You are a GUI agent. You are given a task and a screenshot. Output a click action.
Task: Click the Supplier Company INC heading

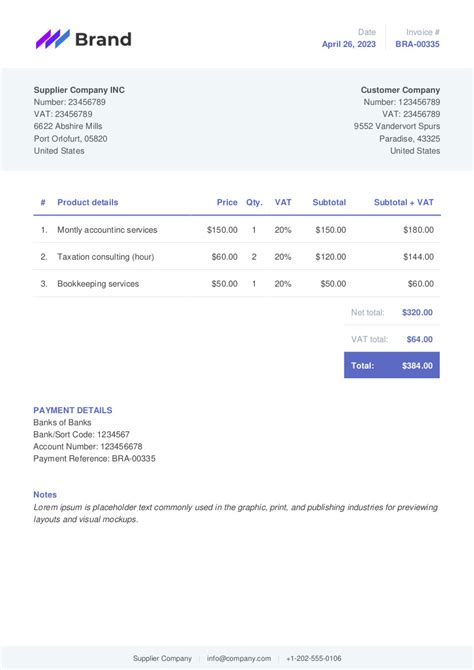coord(79,90)
